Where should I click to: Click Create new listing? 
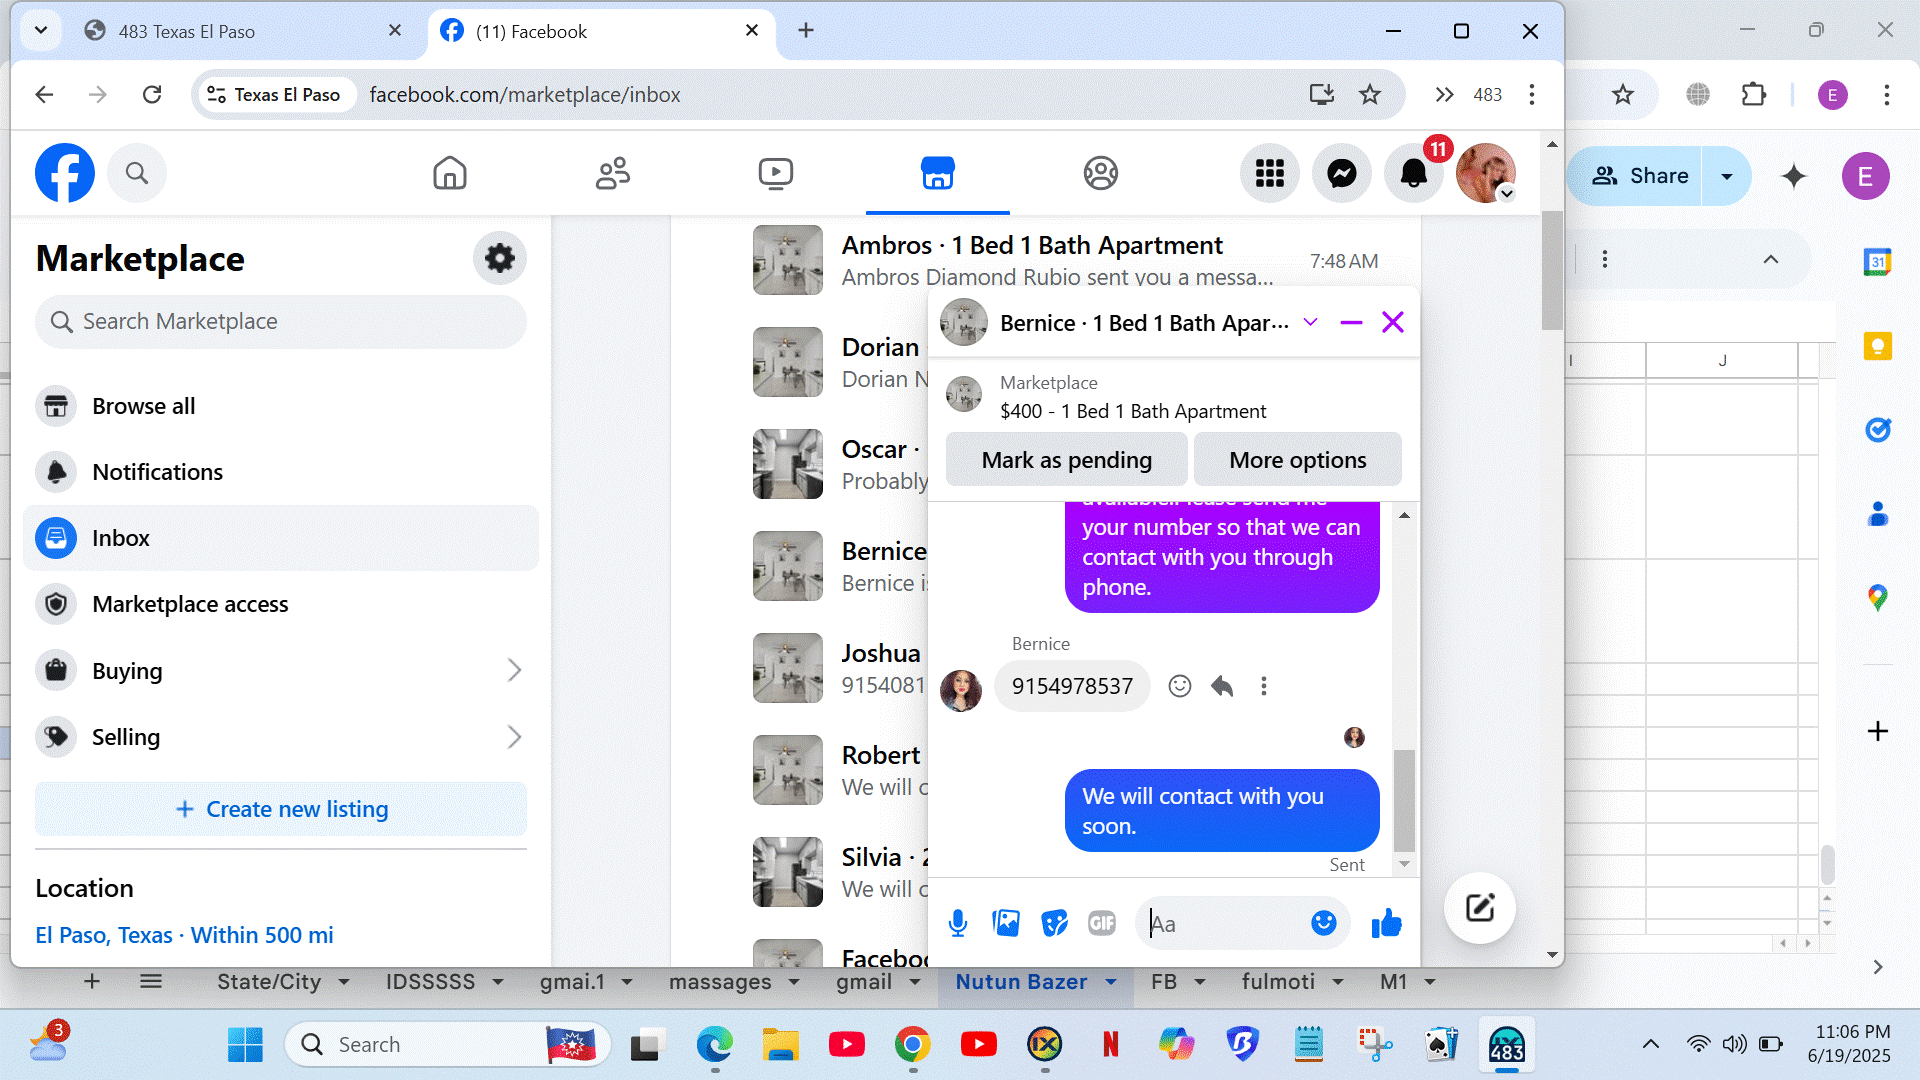(x=281, y=809)
